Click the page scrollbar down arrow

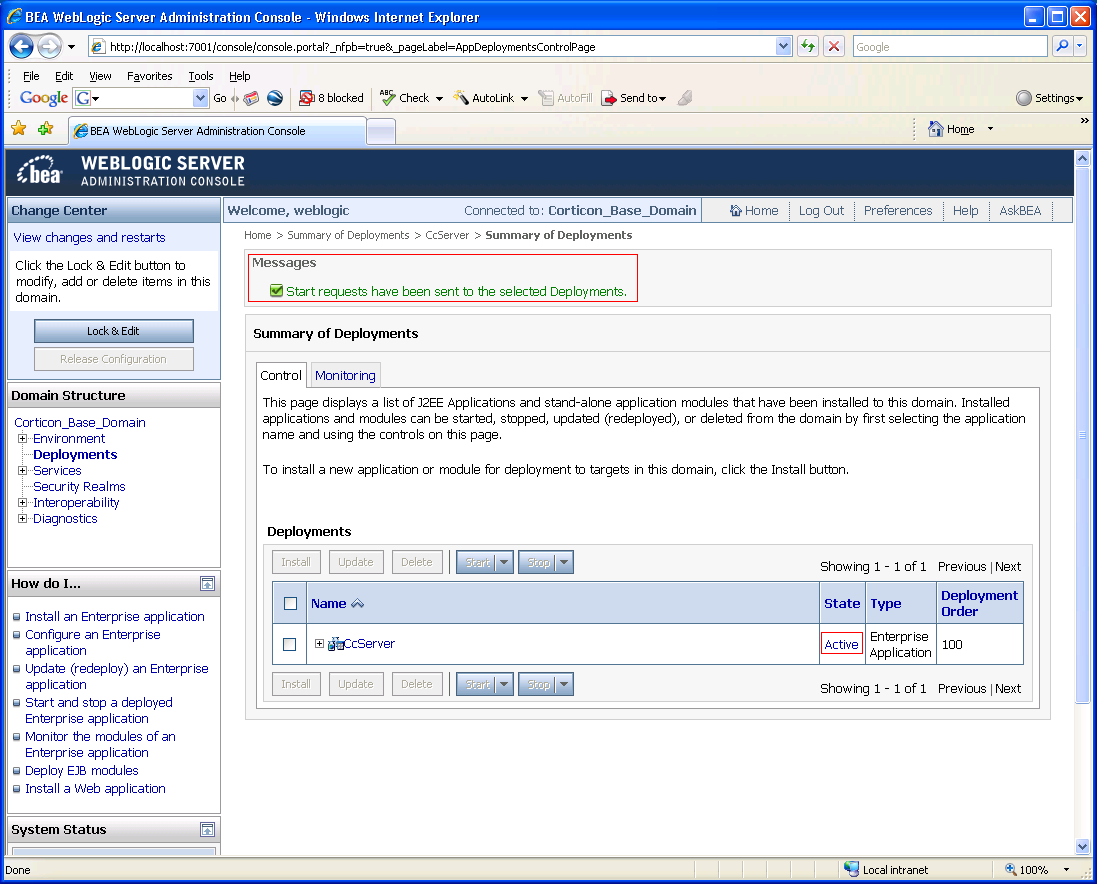coord(1083,847)
